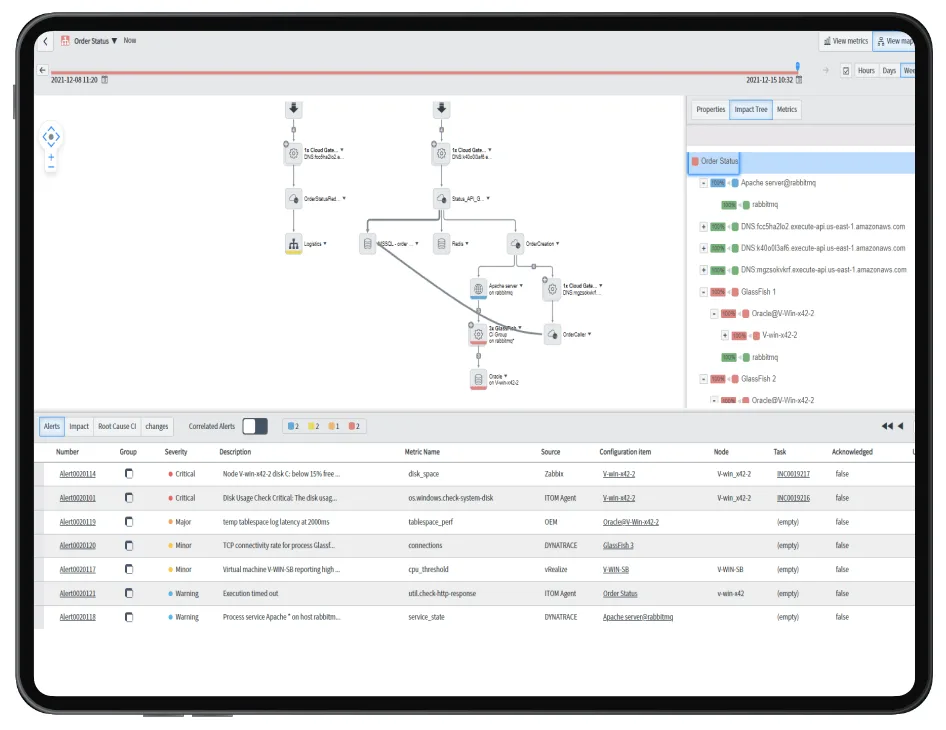Zoom in using the map plus control
The width and height of the screenshot is (946, 730).
[x=51, y=157]
